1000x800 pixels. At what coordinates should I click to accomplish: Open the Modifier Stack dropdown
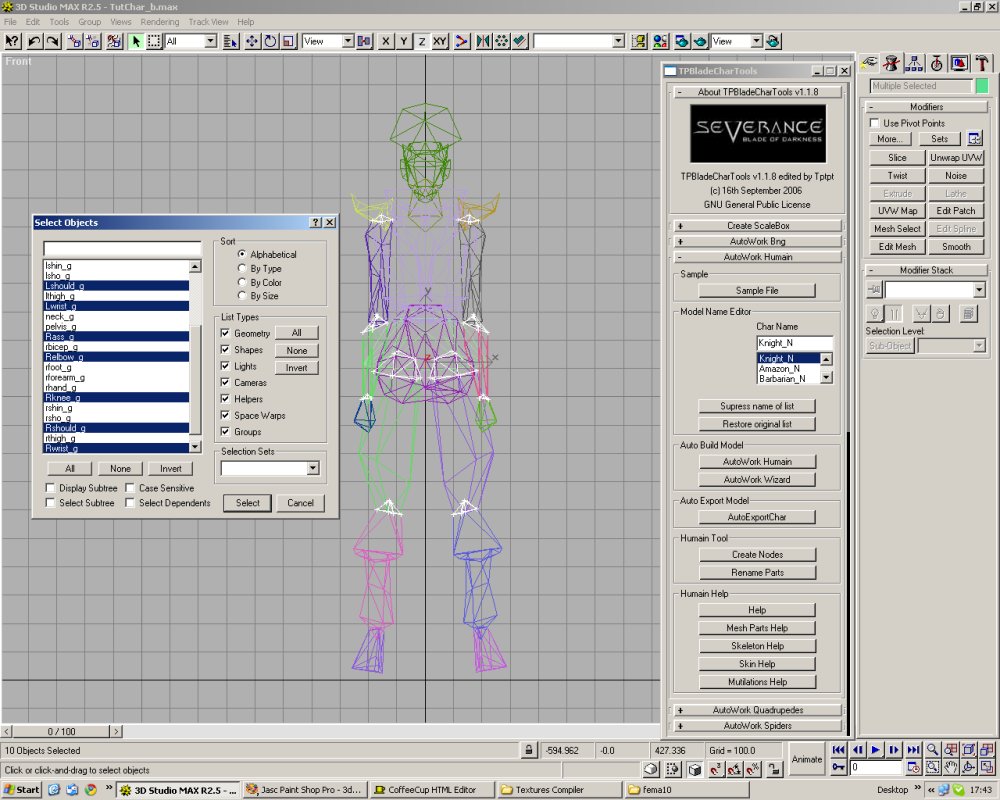coord(979,290)
